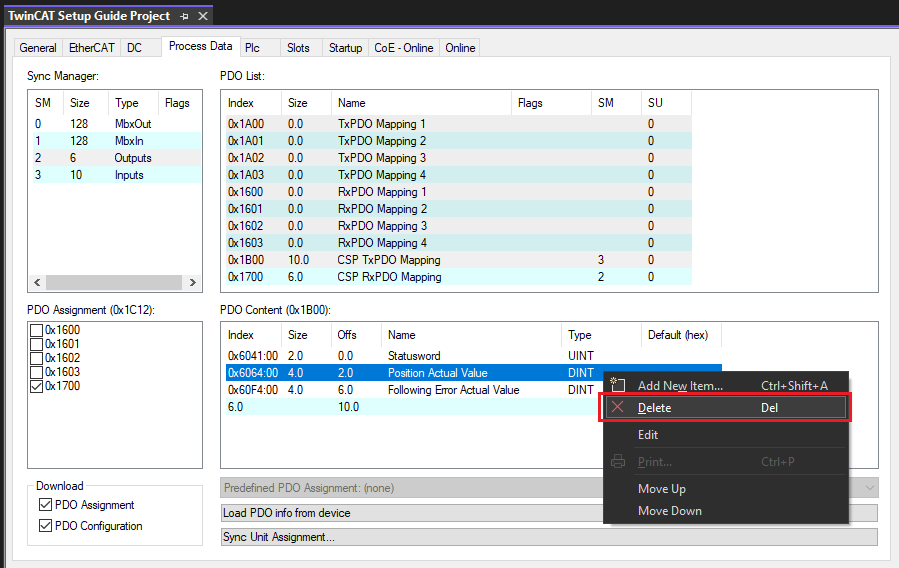Open the Predefined PDO Assignment dropdown
The height and width of the screenshot is (568, 899).
(x=870, y=488)
